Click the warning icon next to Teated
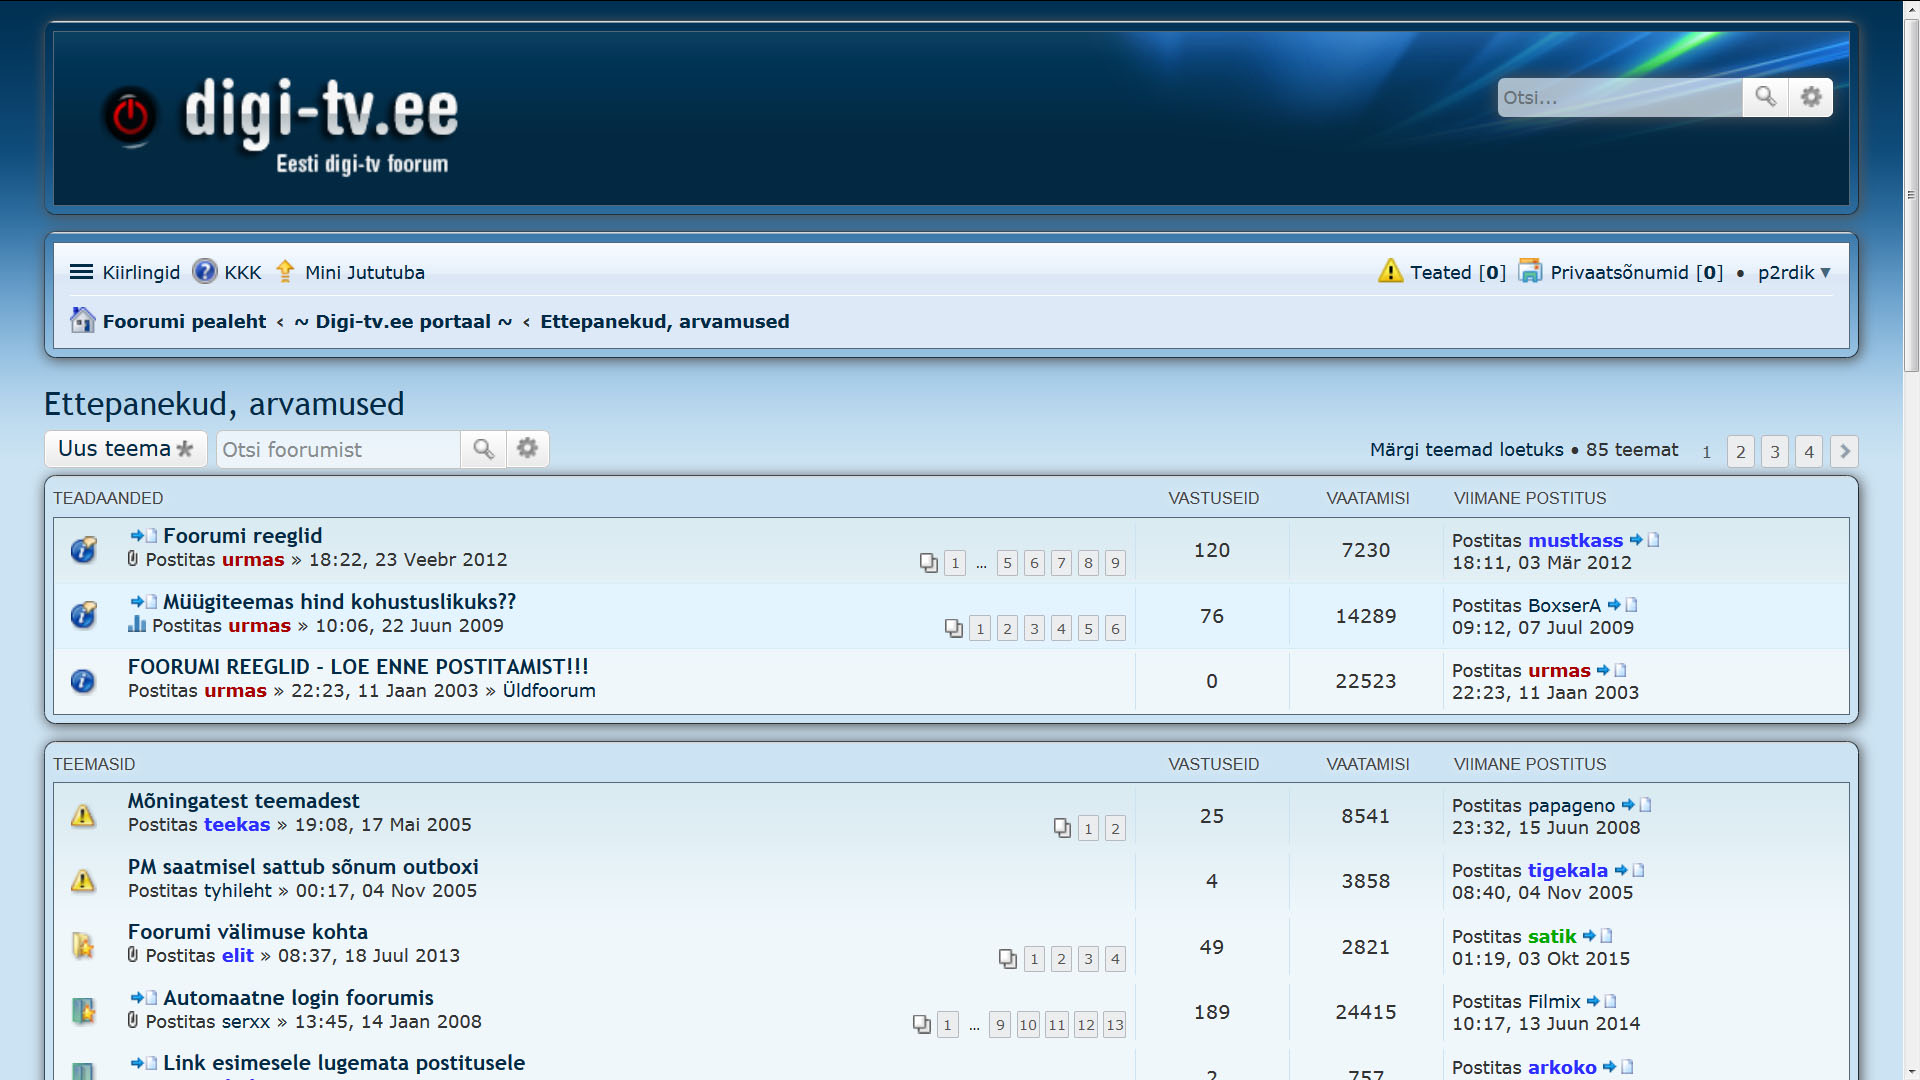 click(x=1390, y=272)
